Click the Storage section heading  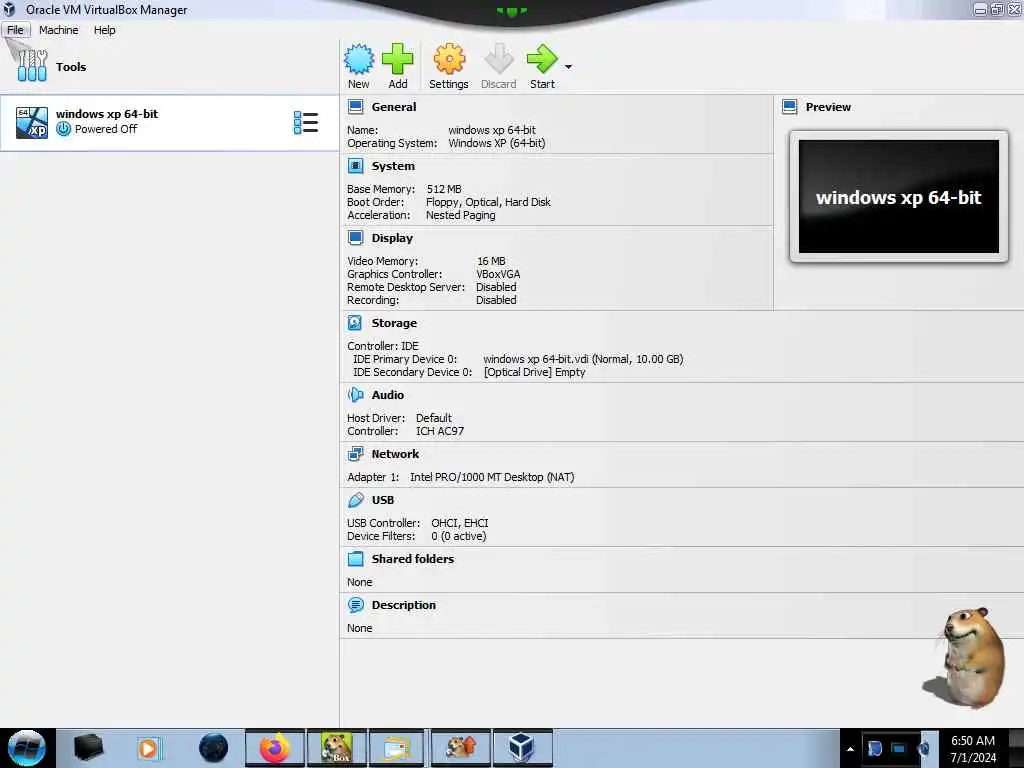pos(394,323)
